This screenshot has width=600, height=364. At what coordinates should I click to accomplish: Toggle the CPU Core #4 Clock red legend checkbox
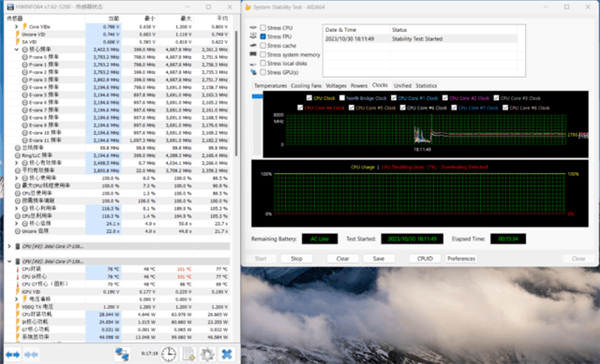pyautogui.click(x=300, y=108)
